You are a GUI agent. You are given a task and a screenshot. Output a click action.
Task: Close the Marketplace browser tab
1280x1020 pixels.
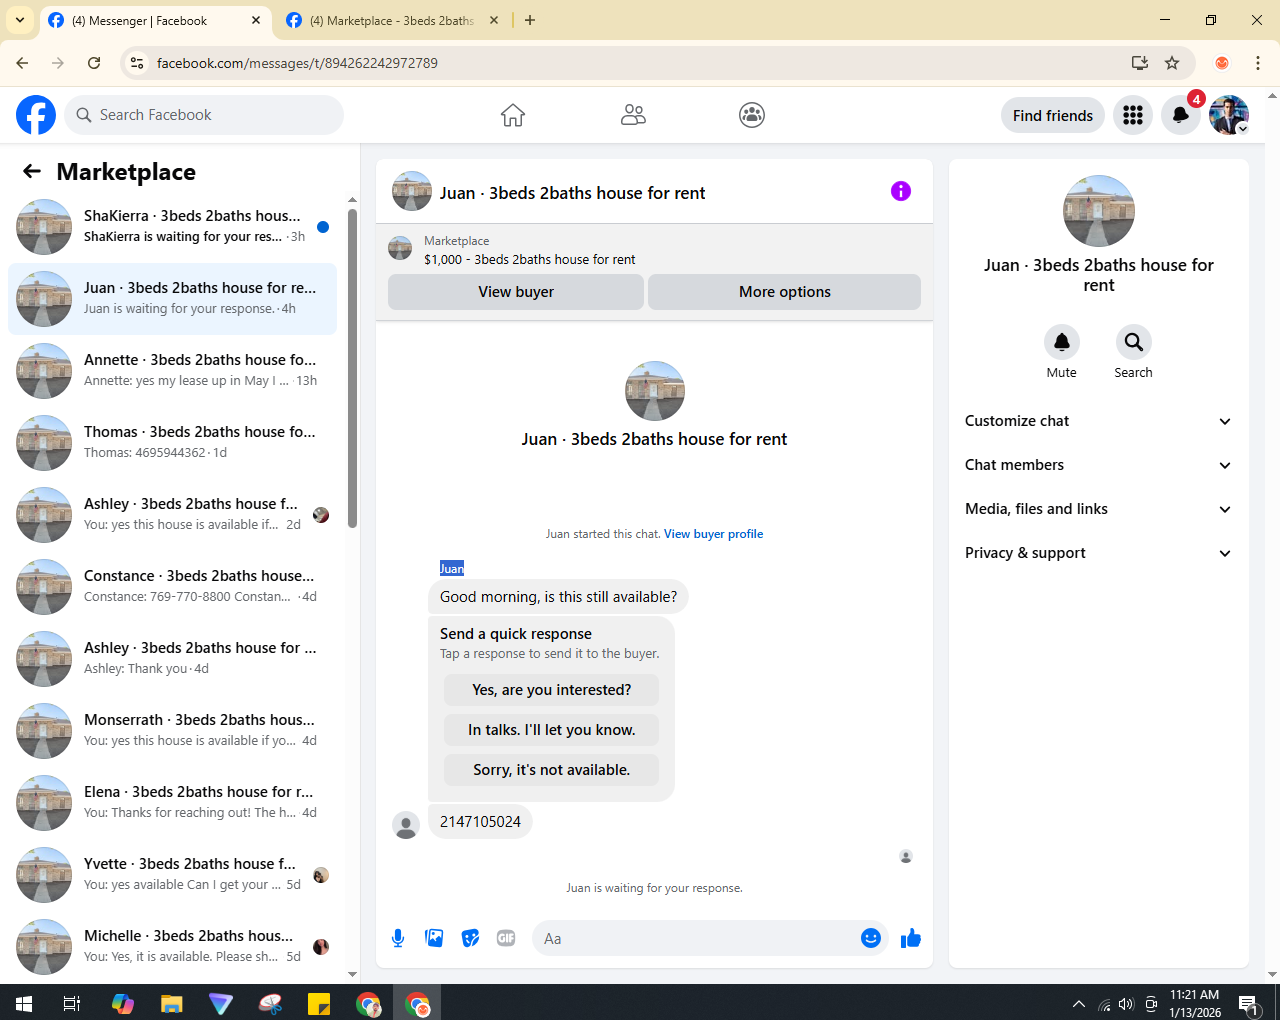click(x=494, y=20)
